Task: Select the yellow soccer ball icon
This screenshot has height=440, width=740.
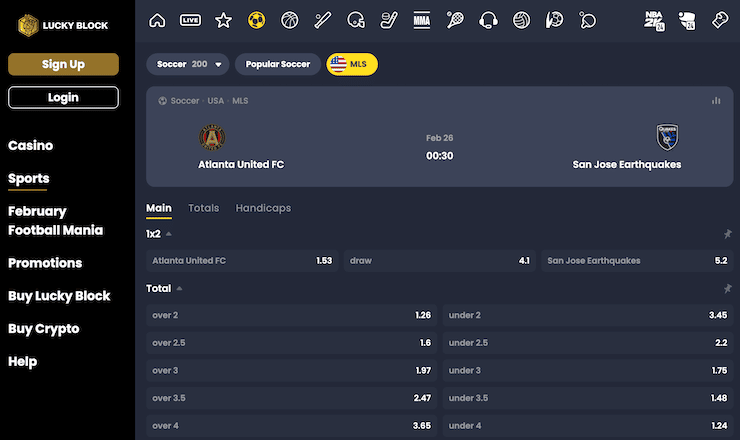Action: pos(256,20)
